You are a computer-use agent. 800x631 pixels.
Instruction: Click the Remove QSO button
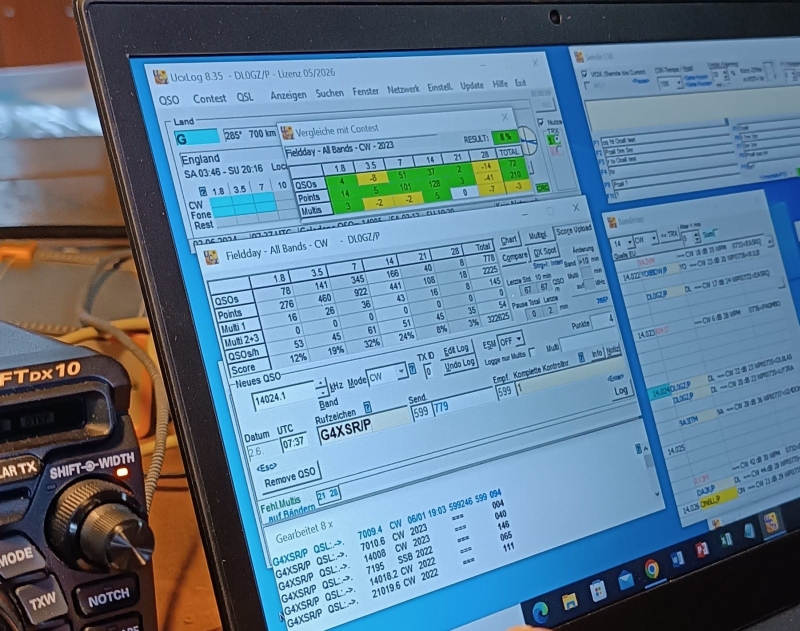(290, 477)
